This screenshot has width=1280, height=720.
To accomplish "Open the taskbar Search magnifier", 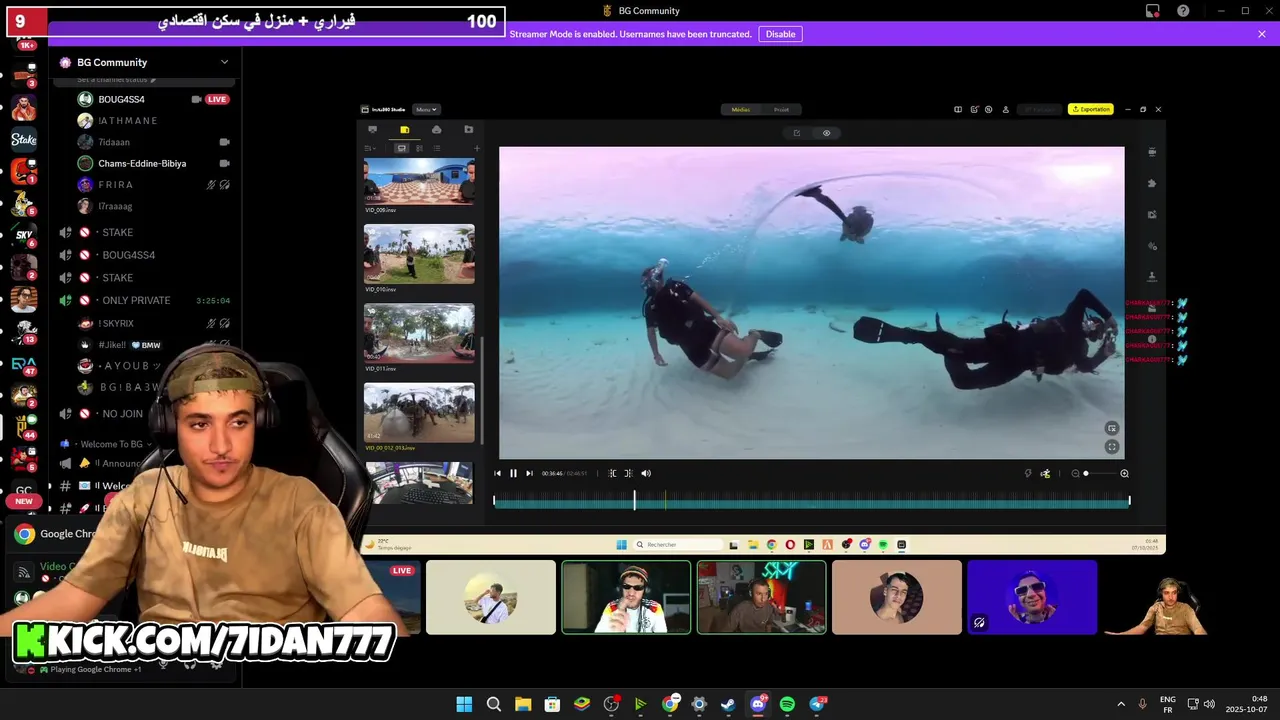I will point(494,704).
